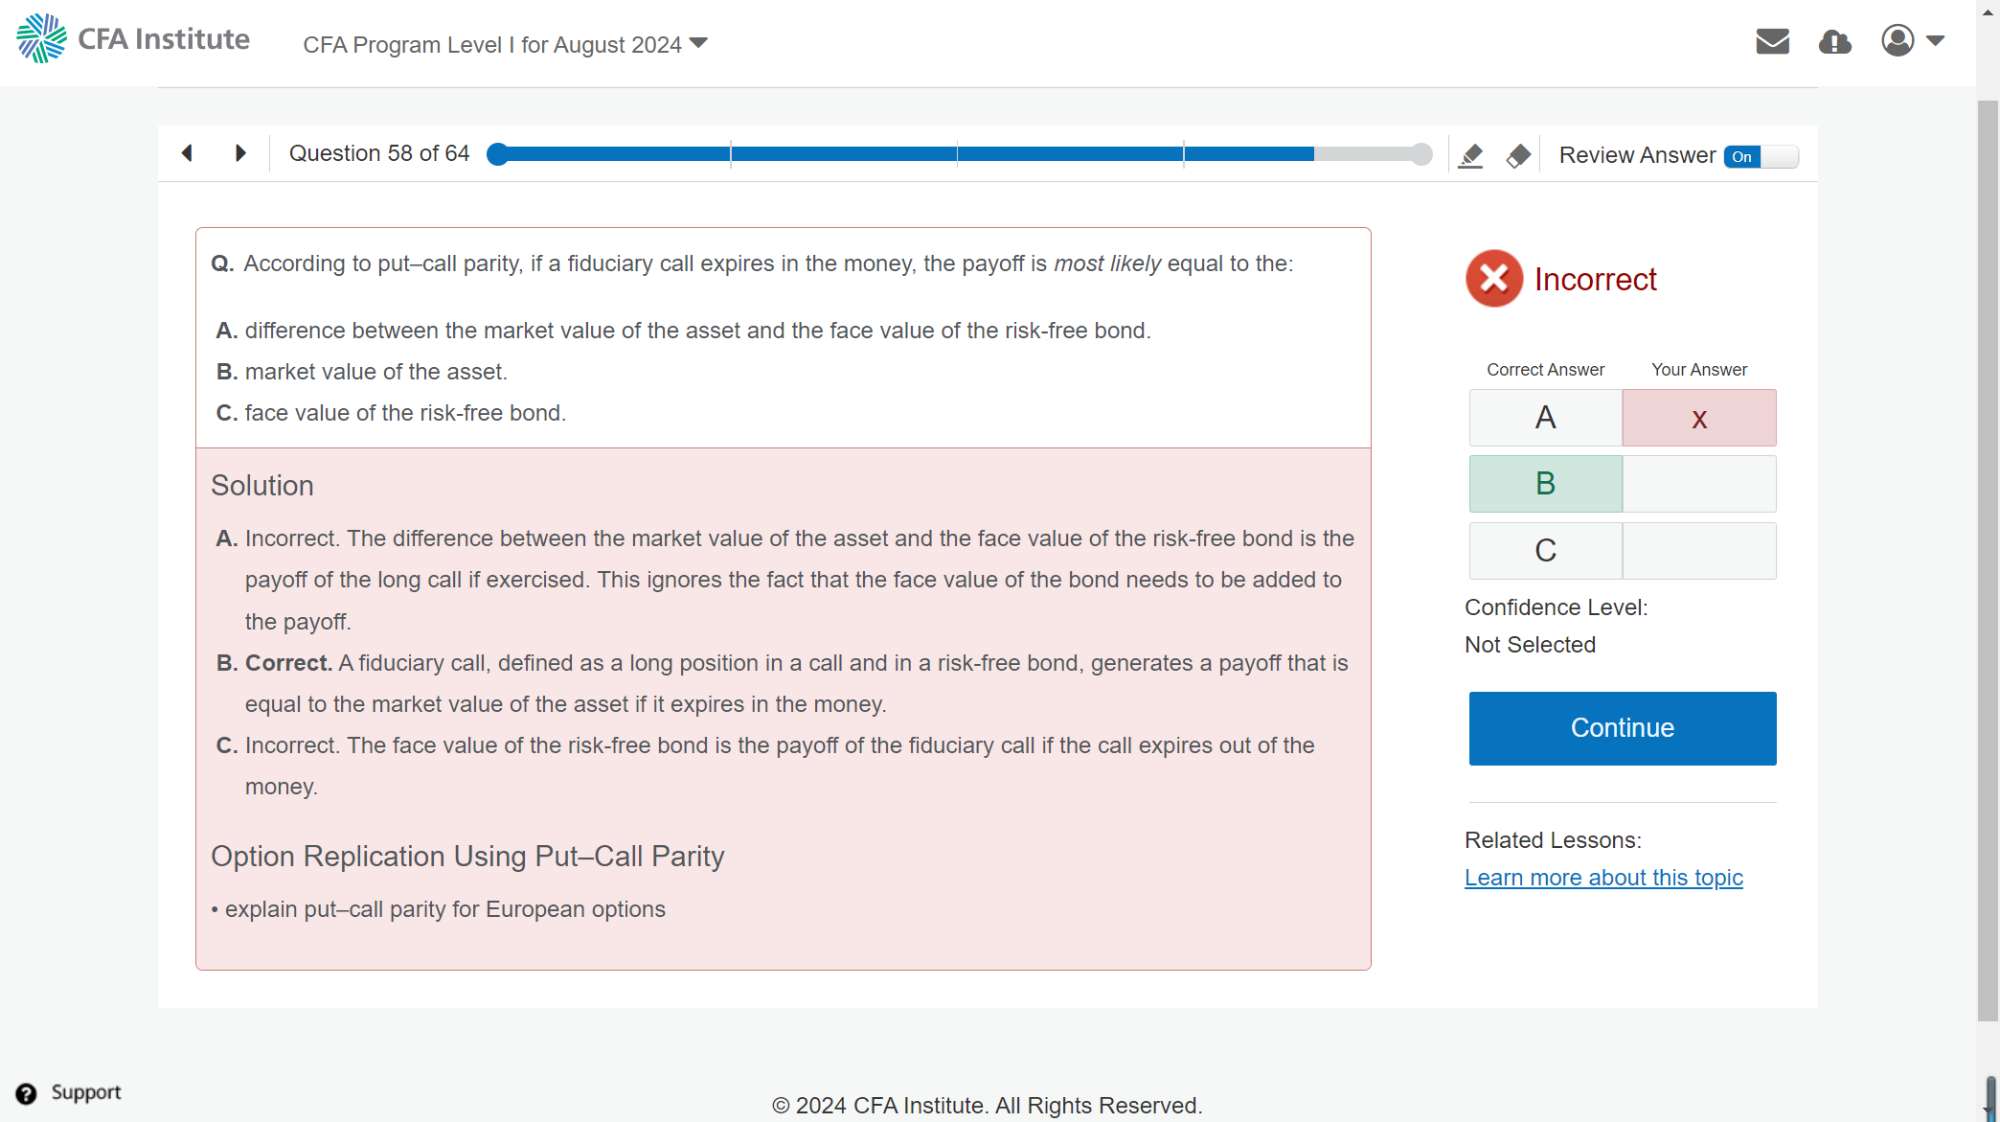Screen dimensions: 2000x1122
Task: Go to previous question arrow
Action: pyautogui.click(x=187, y=153)
